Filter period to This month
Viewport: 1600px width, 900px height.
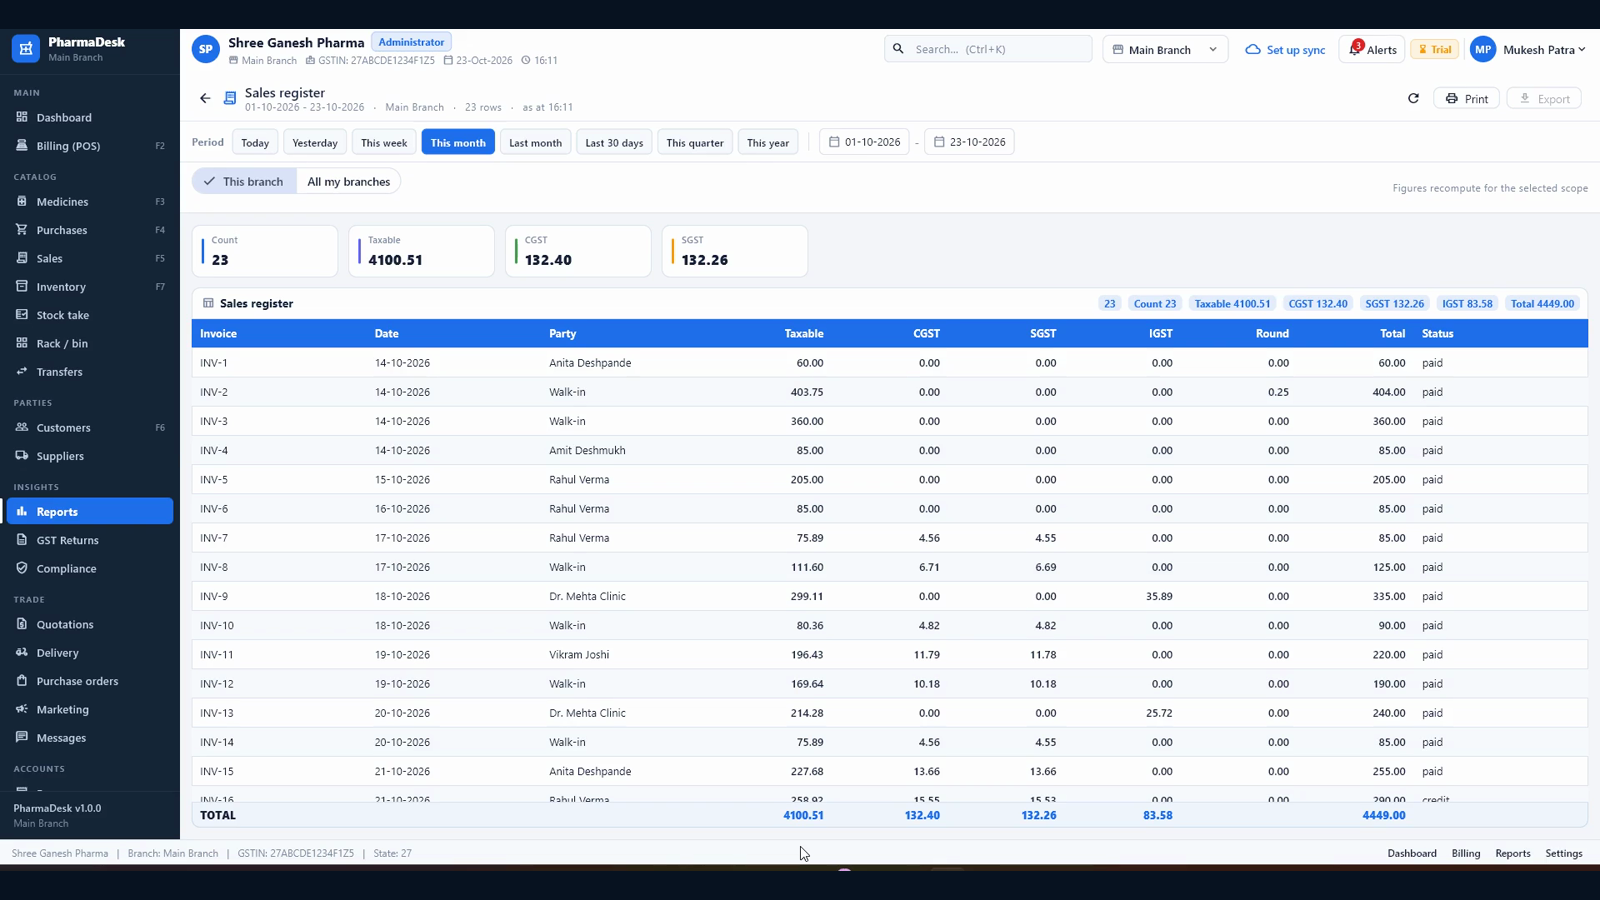click(x=458, y=142)
